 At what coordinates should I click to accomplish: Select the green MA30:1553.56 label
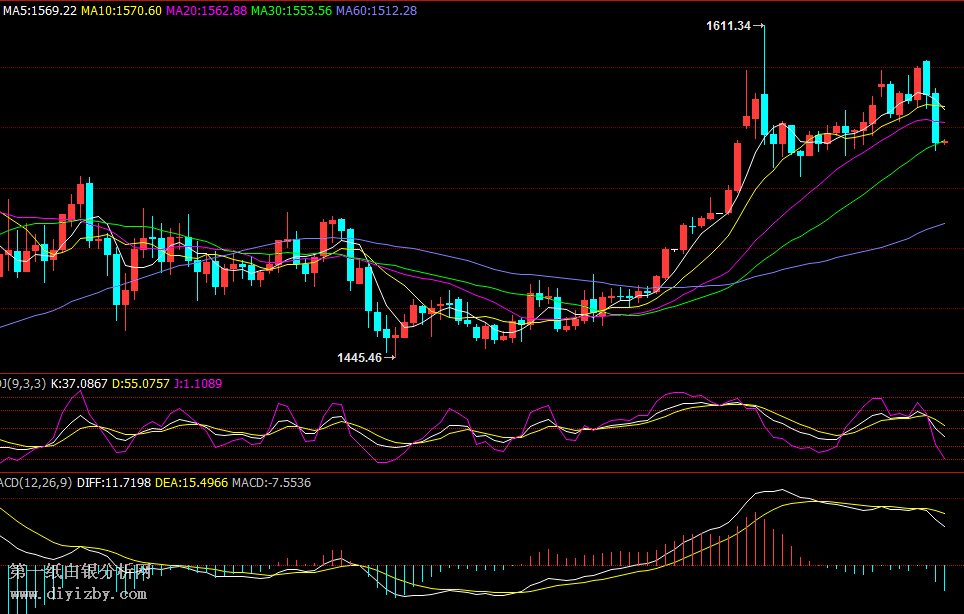coord(291,10)
